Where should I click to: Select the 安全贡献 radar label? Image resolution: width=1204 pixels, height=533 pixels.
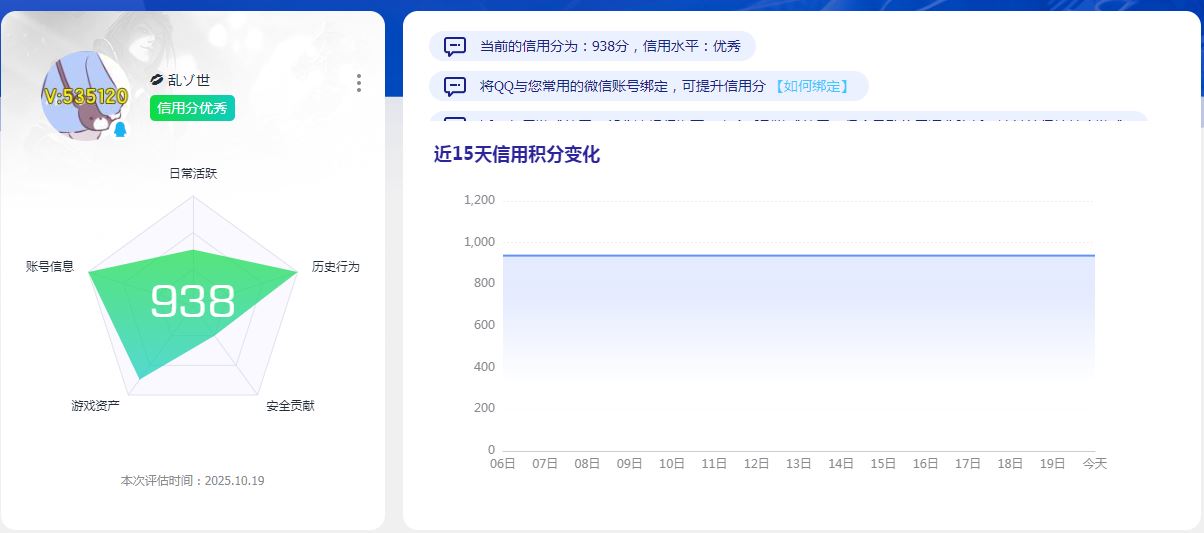(x=290, y=406)
